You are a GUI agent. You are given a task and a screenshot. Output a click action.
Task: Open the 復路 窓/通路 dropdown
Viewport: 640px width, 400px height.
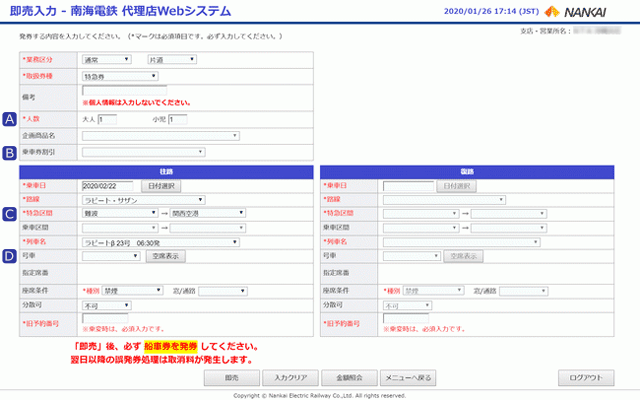tap(524, 291)
